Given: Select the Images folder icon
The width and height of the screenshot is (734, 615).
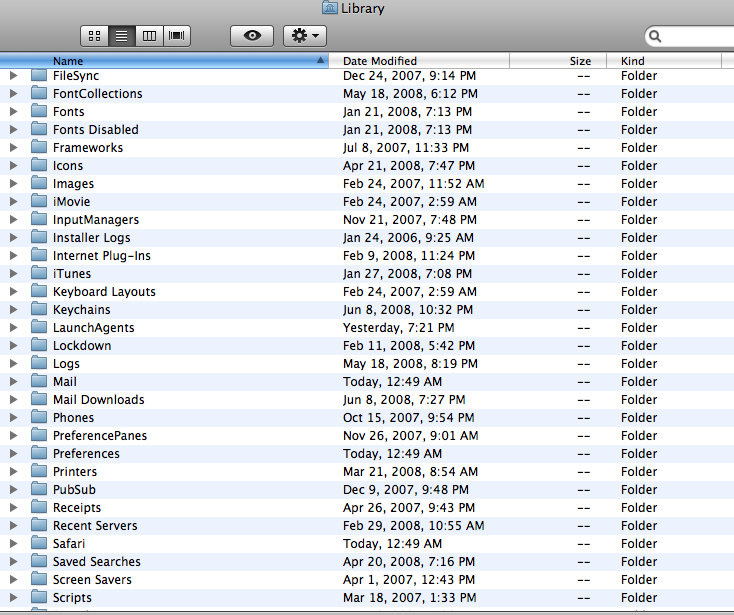Looking at the screenshot, I should click(39, 183).
